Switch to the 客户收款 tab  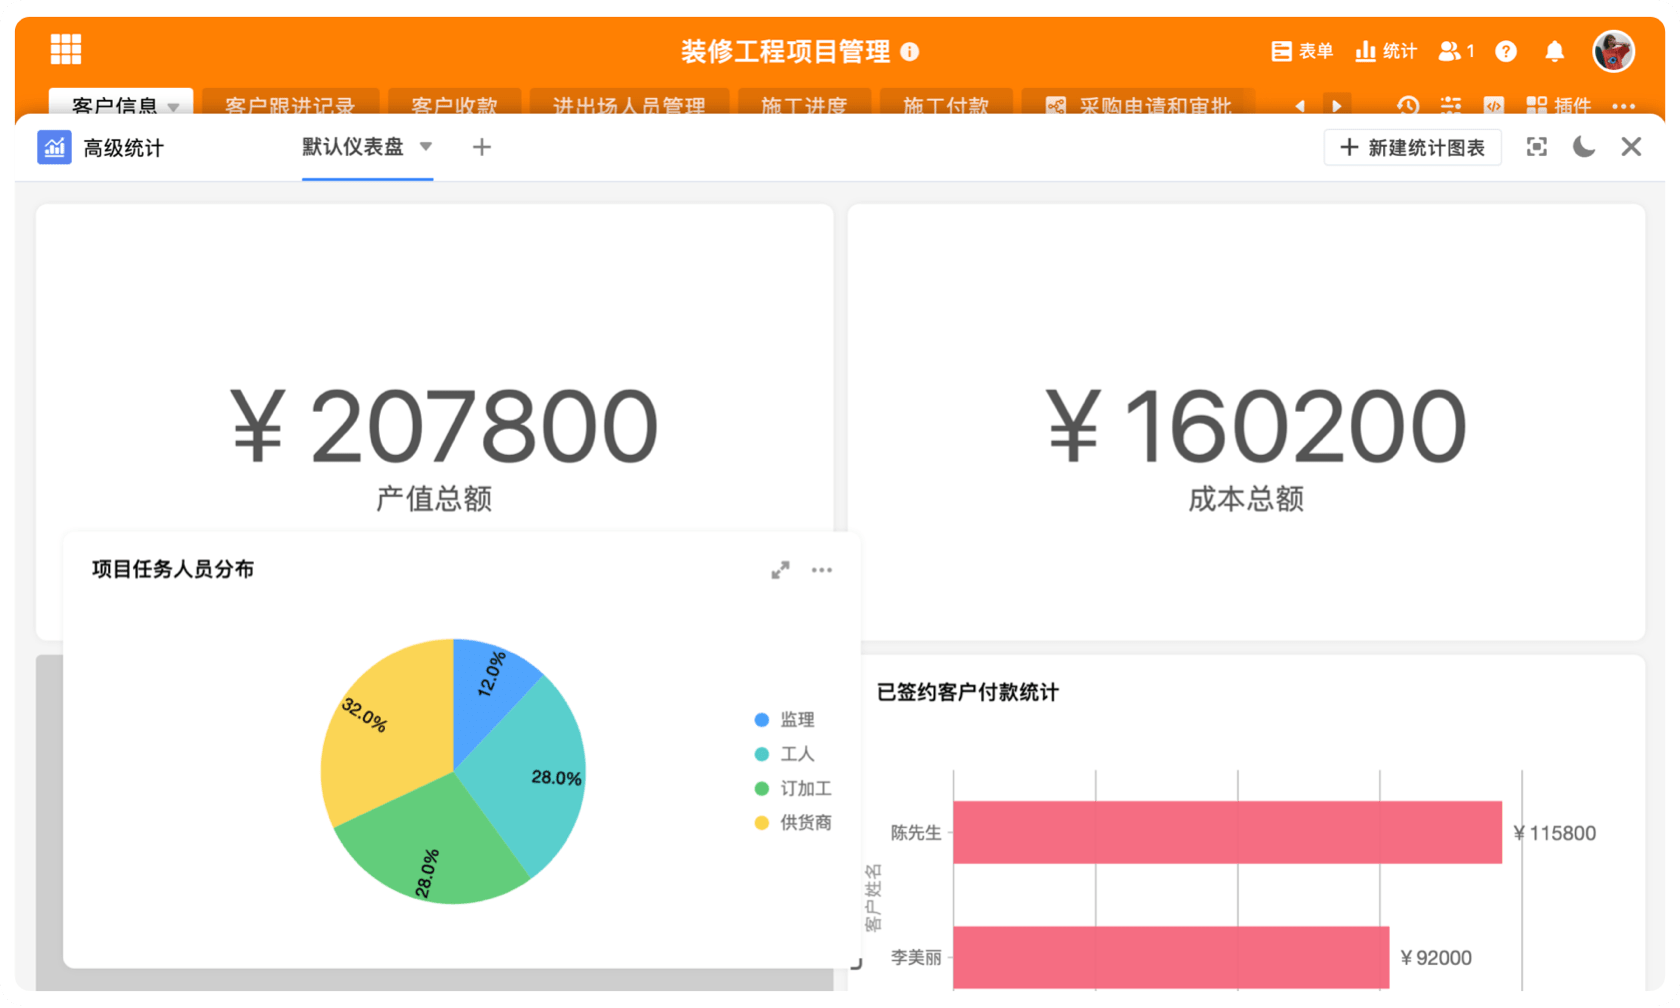454,105
